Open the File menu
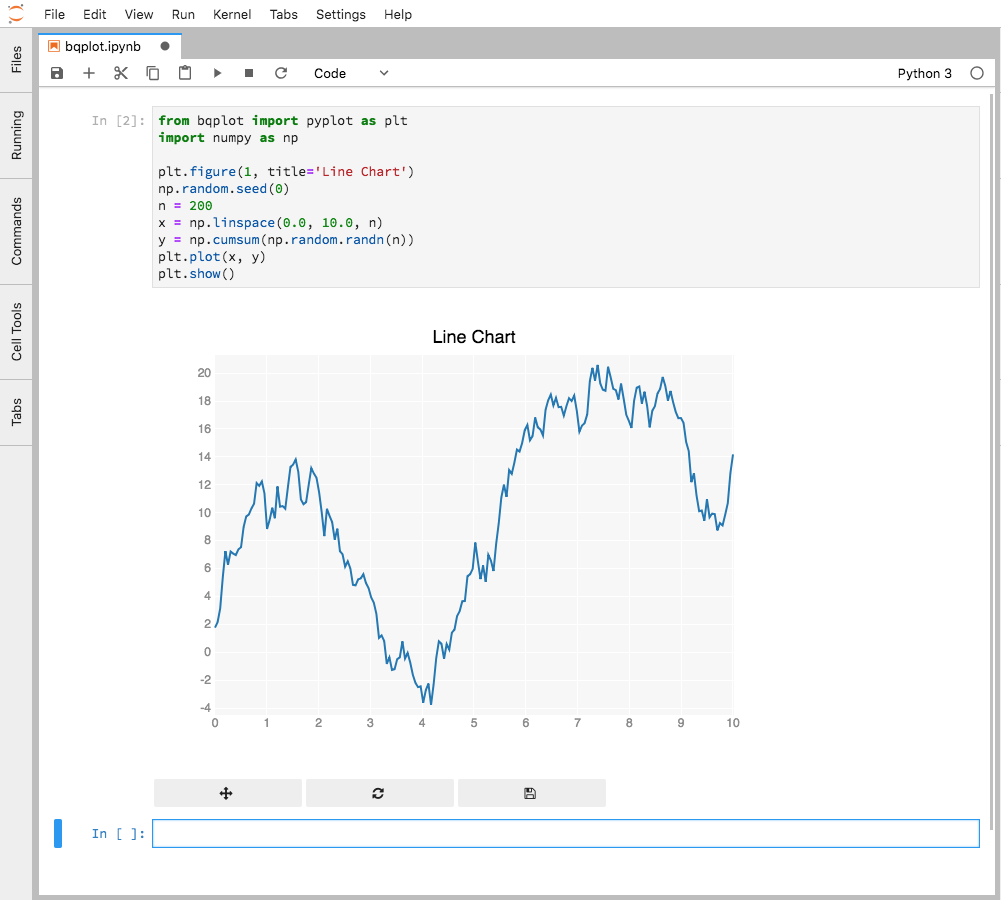 (x=54, y=14)
